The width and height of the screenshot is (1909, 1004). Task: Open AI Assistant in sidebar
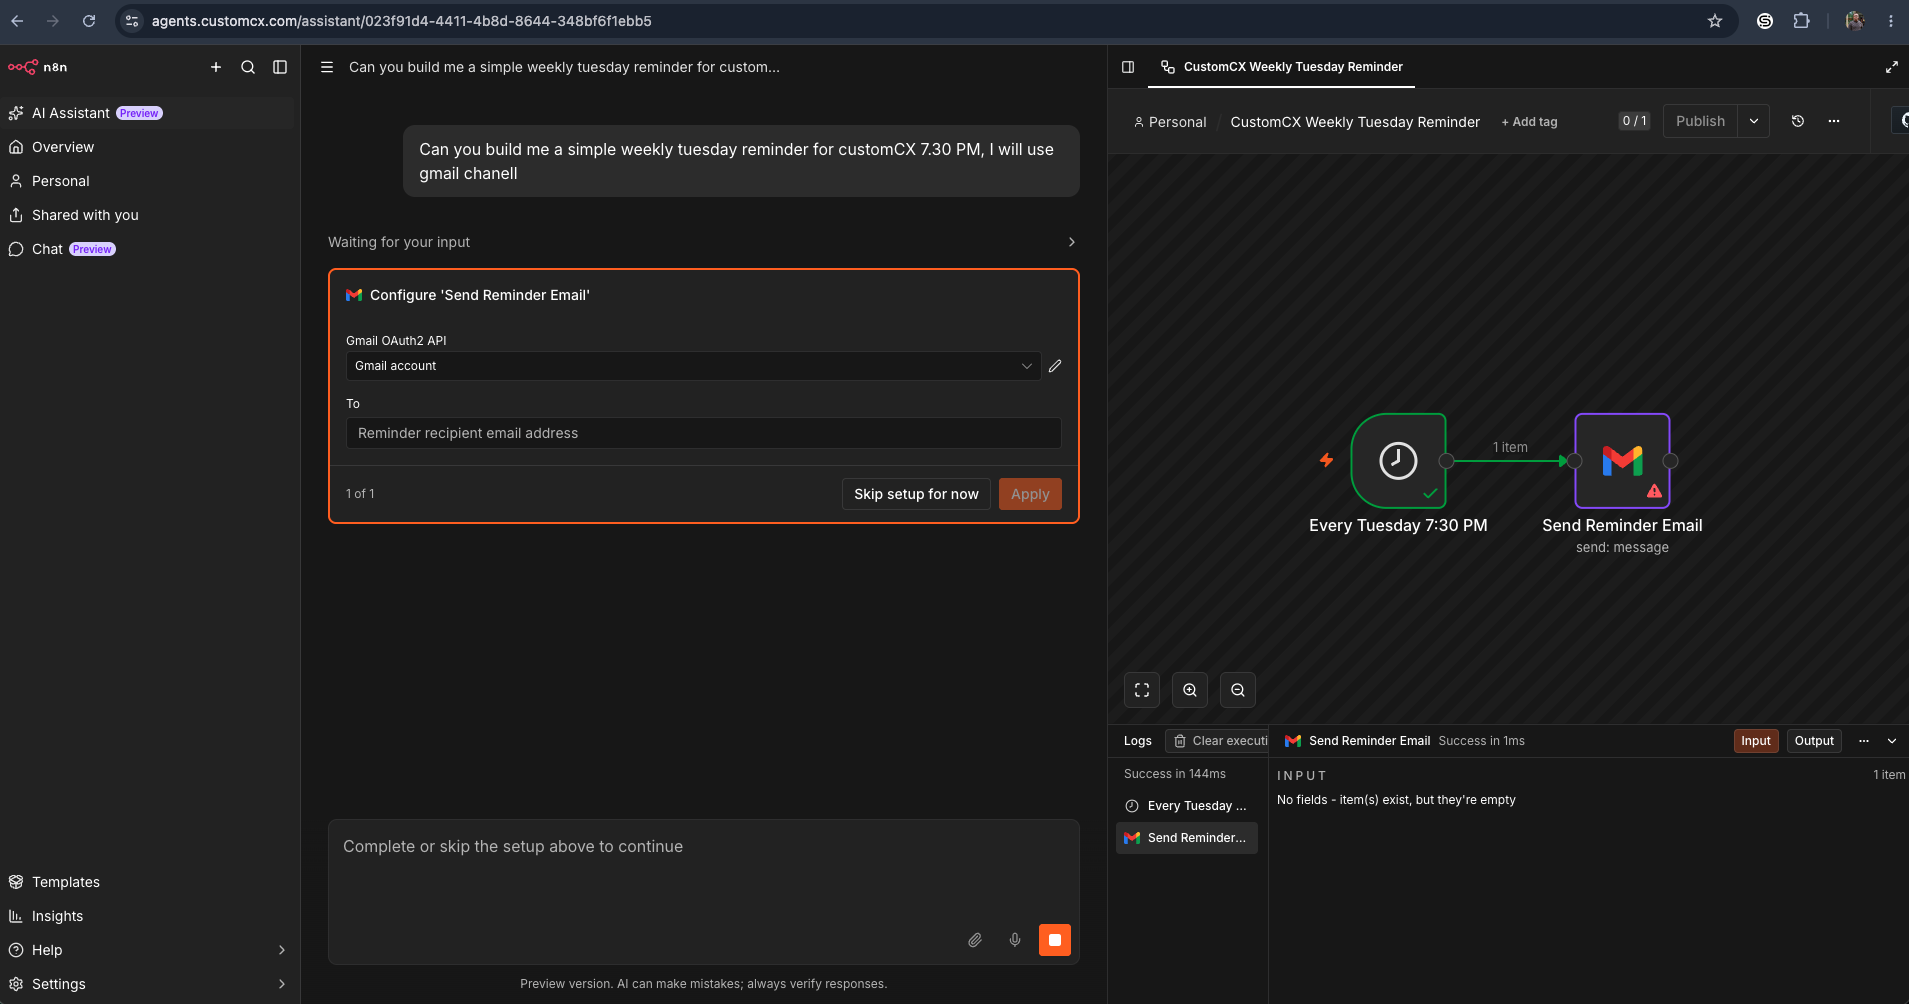[148, 113]
